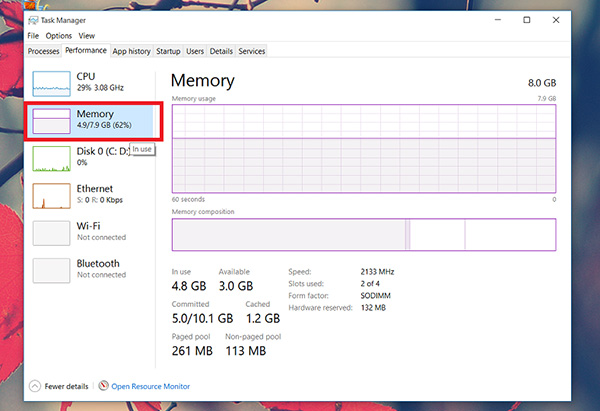Switch to the App history tab

point(131,51)
